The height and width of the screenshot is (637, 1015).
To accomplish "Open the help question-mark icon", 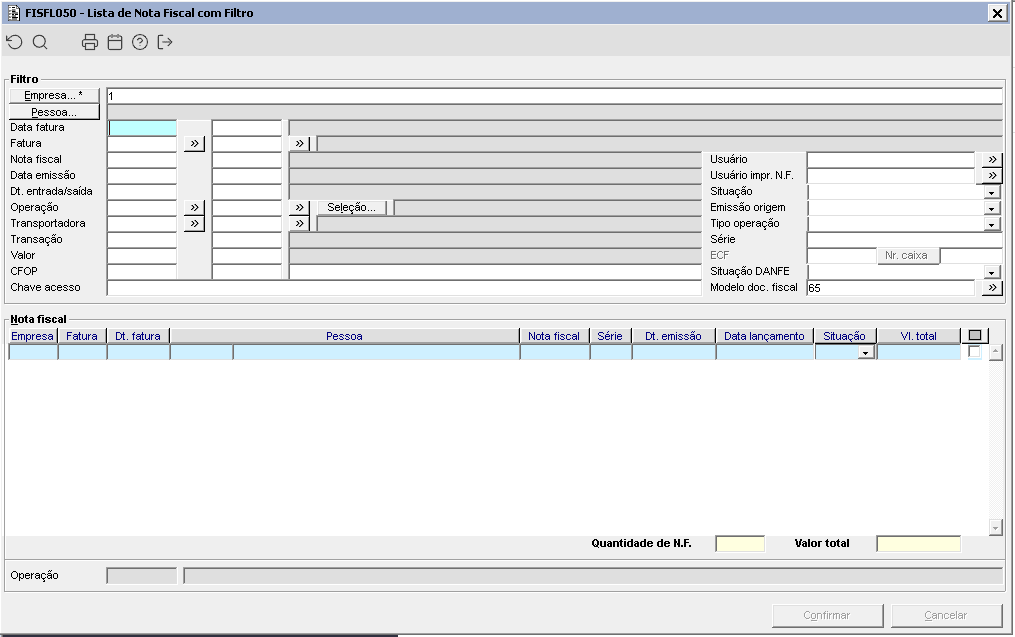I will [140, 42].
